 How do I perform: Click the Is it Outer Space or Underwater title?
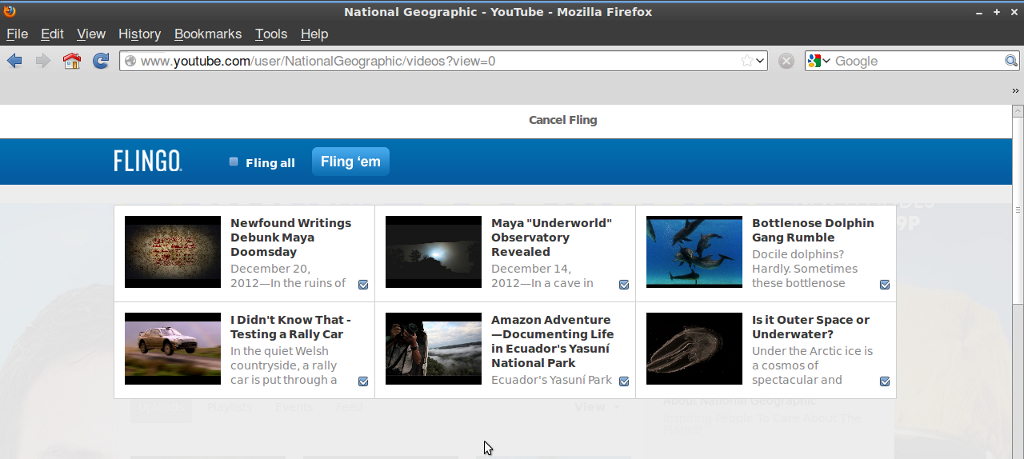pos(810,327)
